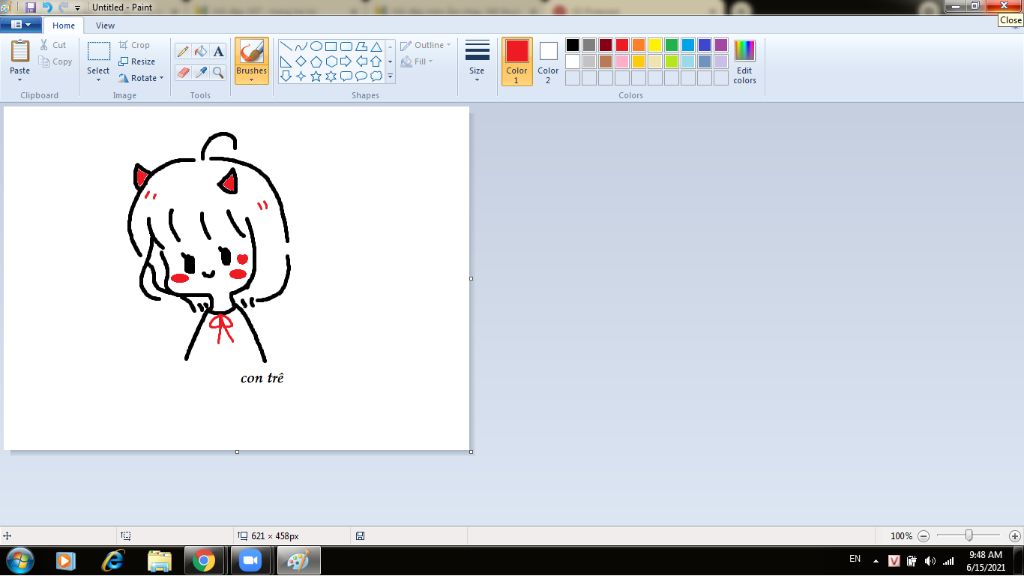
Task: Click the zoom out minus button
Action: [923, 536]
